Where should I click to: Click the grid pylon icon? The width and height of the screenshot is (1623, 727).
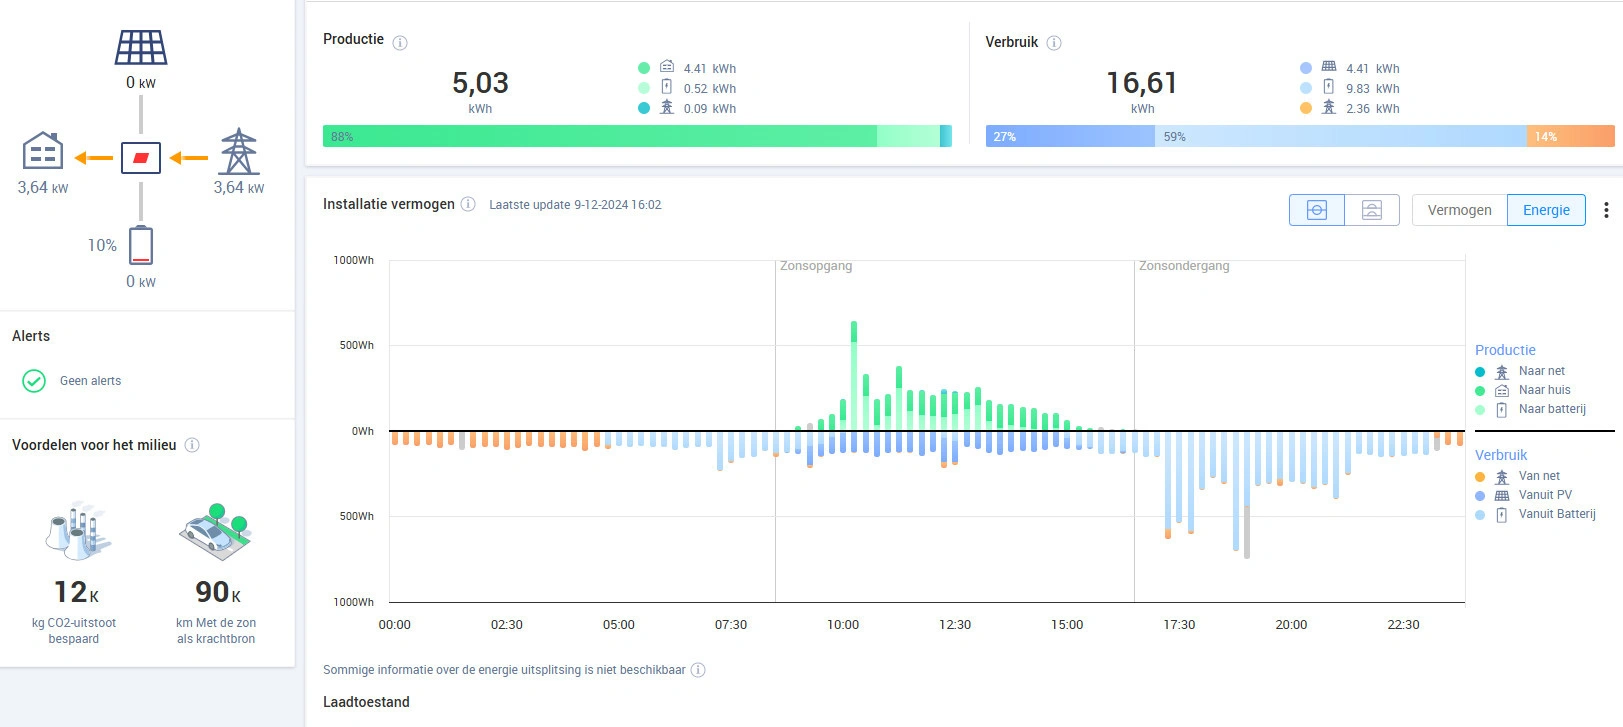[x=239, y=152]
